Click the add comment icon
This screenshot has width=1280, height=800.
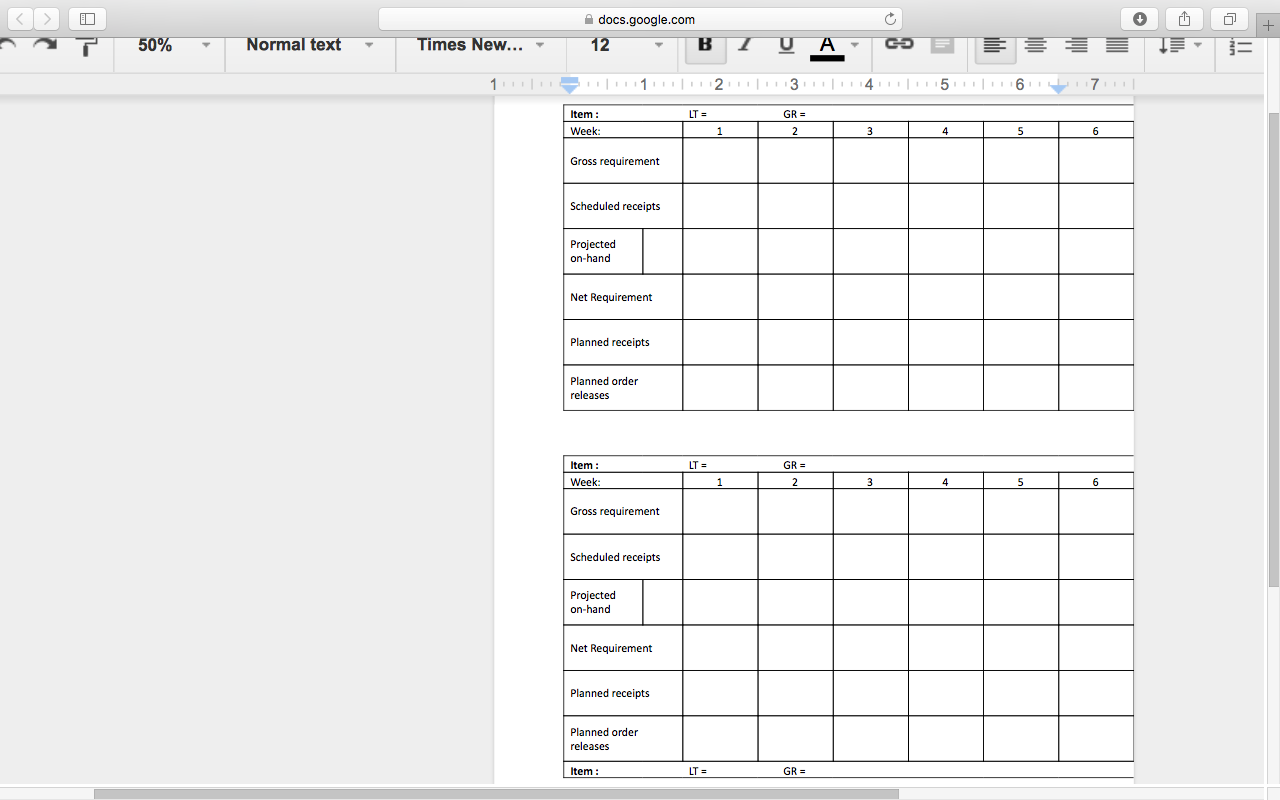tap(942, 45)
